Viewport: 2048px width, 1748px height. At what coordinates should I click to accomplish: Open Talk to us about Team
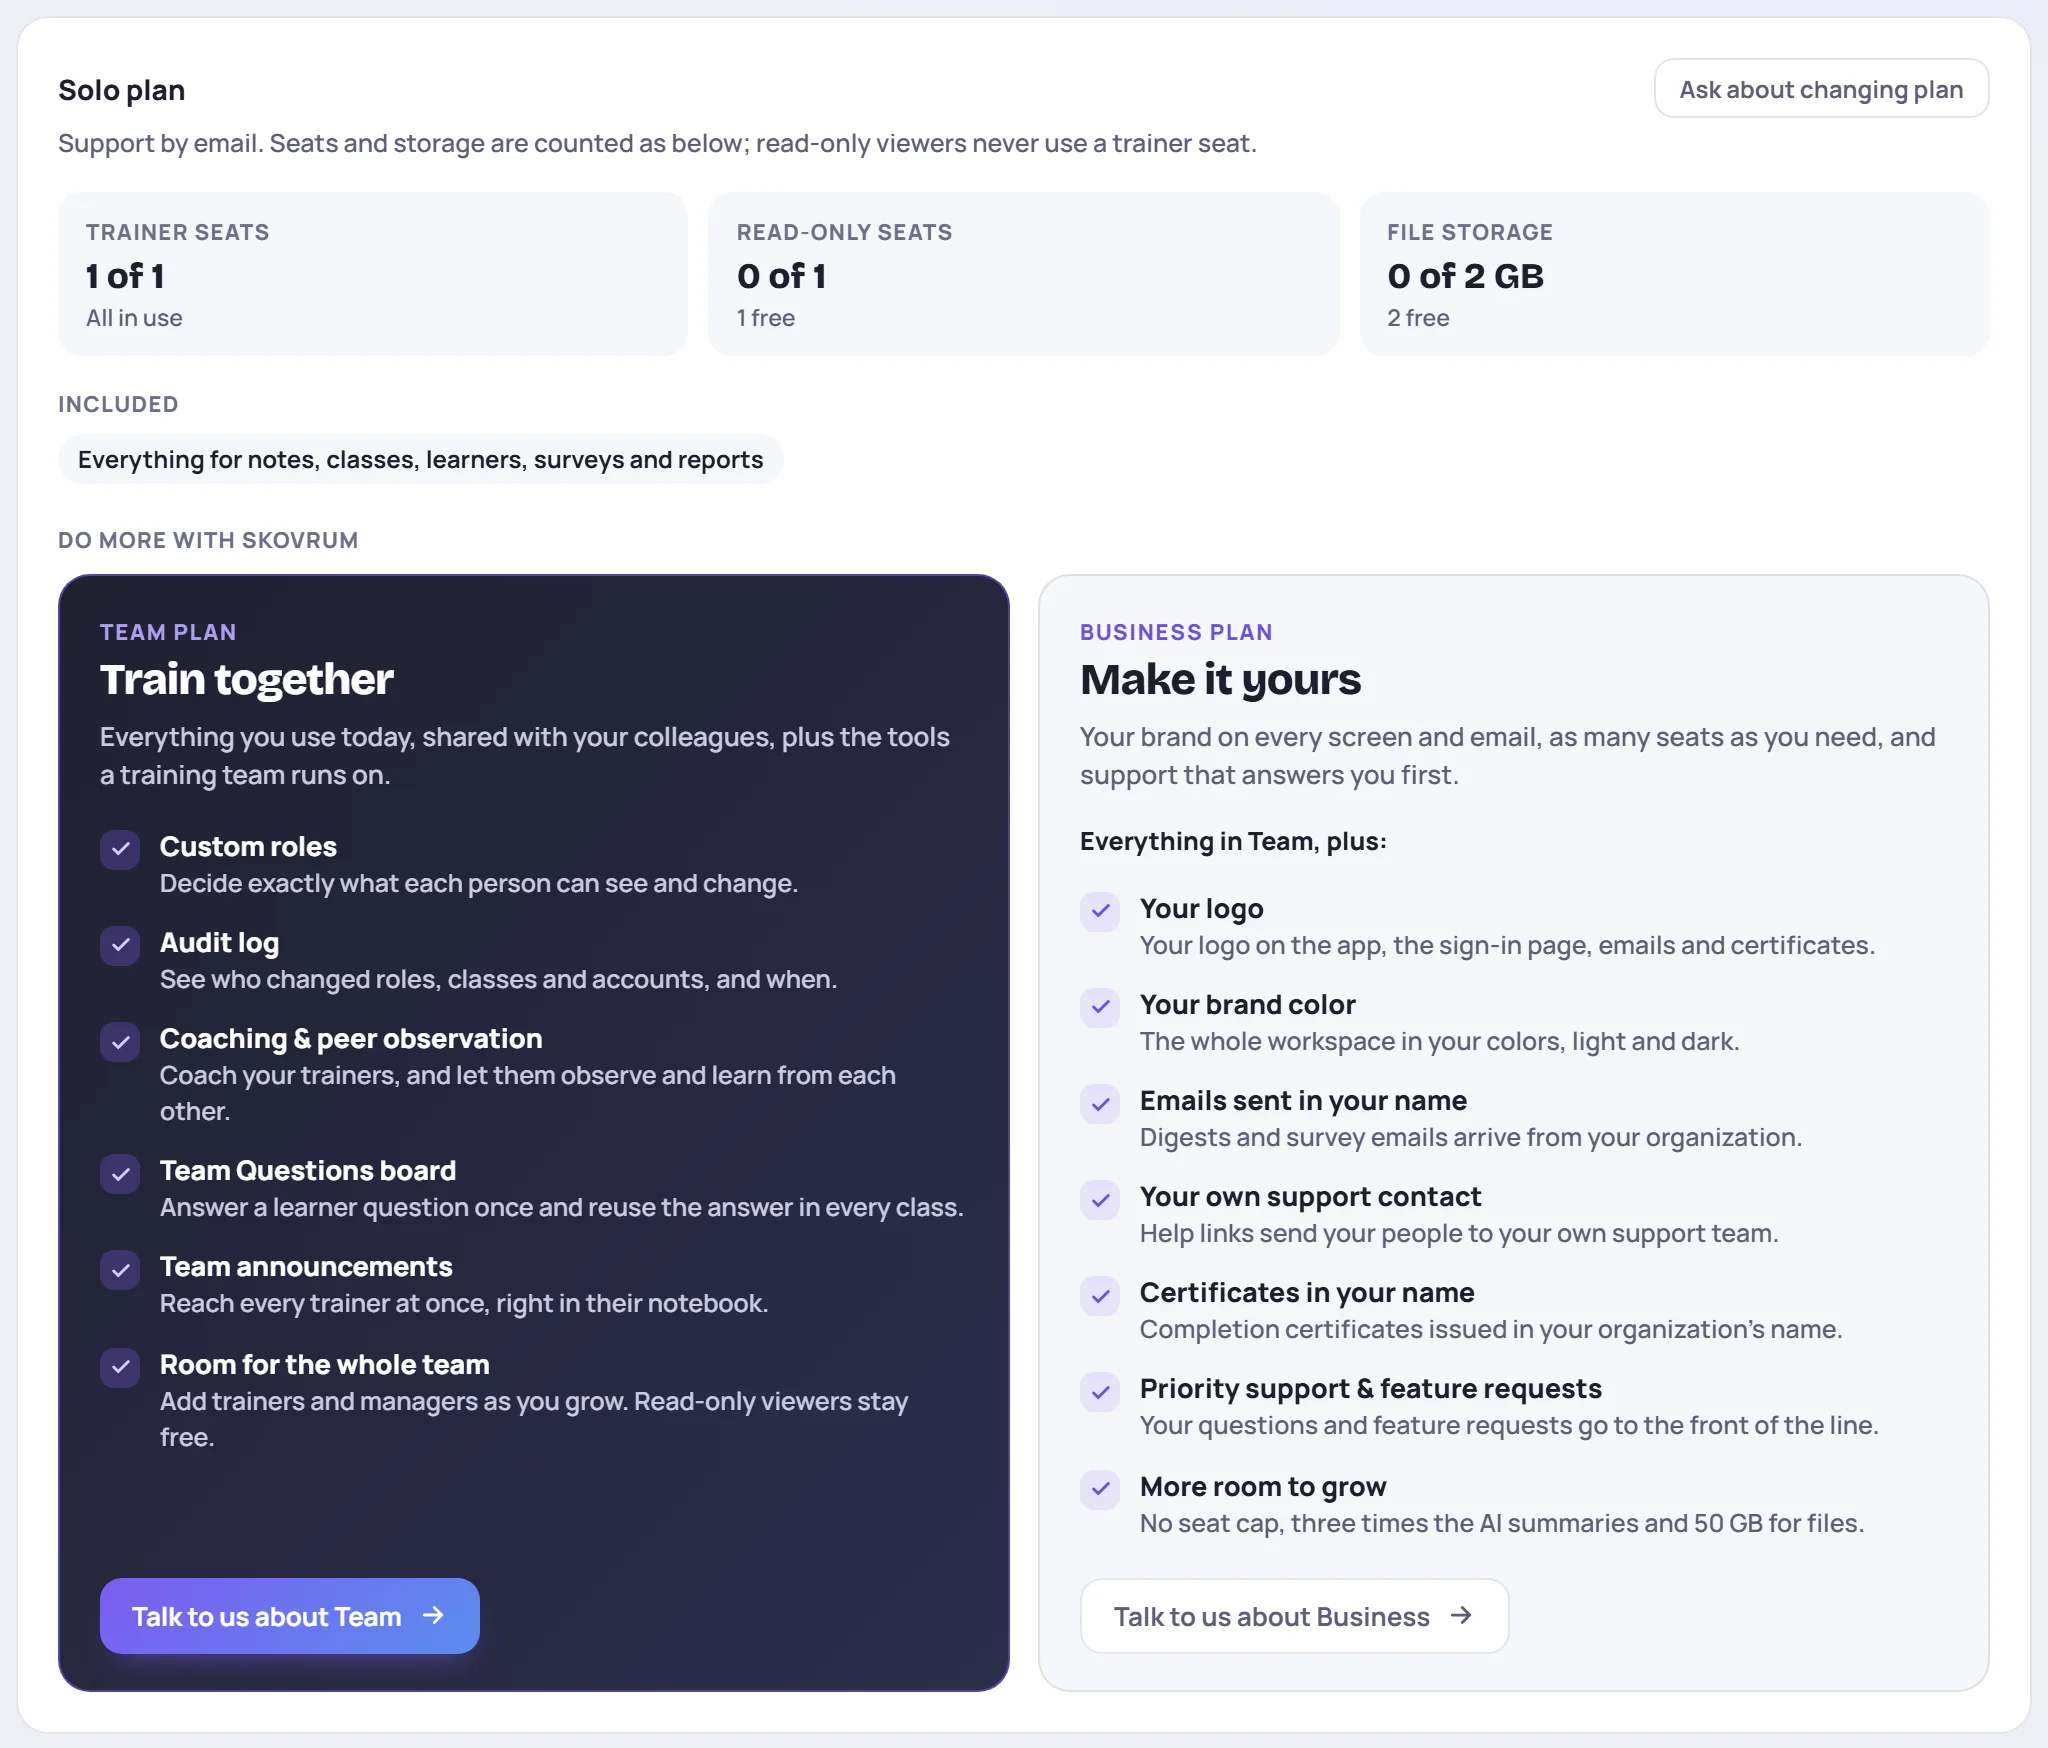click(290, 1616)
